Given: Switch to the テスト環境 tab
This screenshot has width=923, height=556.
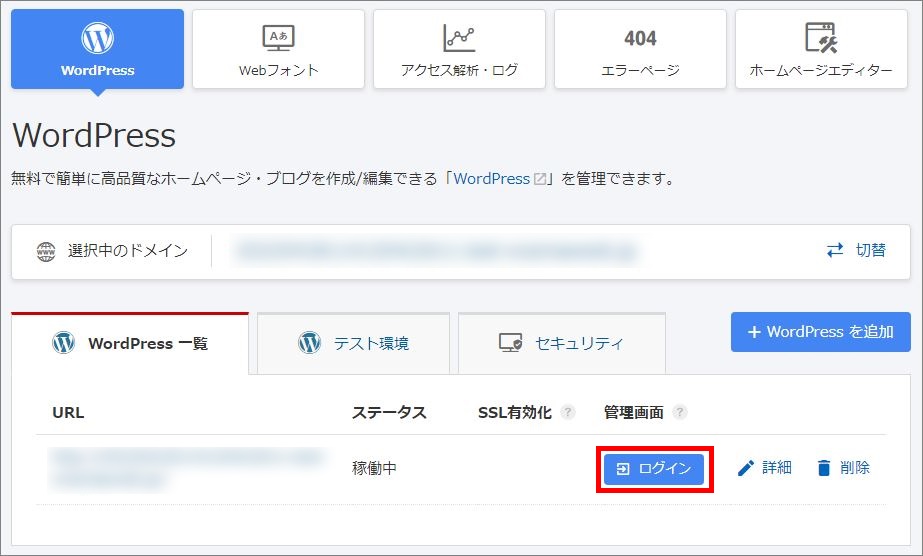Looking at the screenshot, I should (353, 344).
